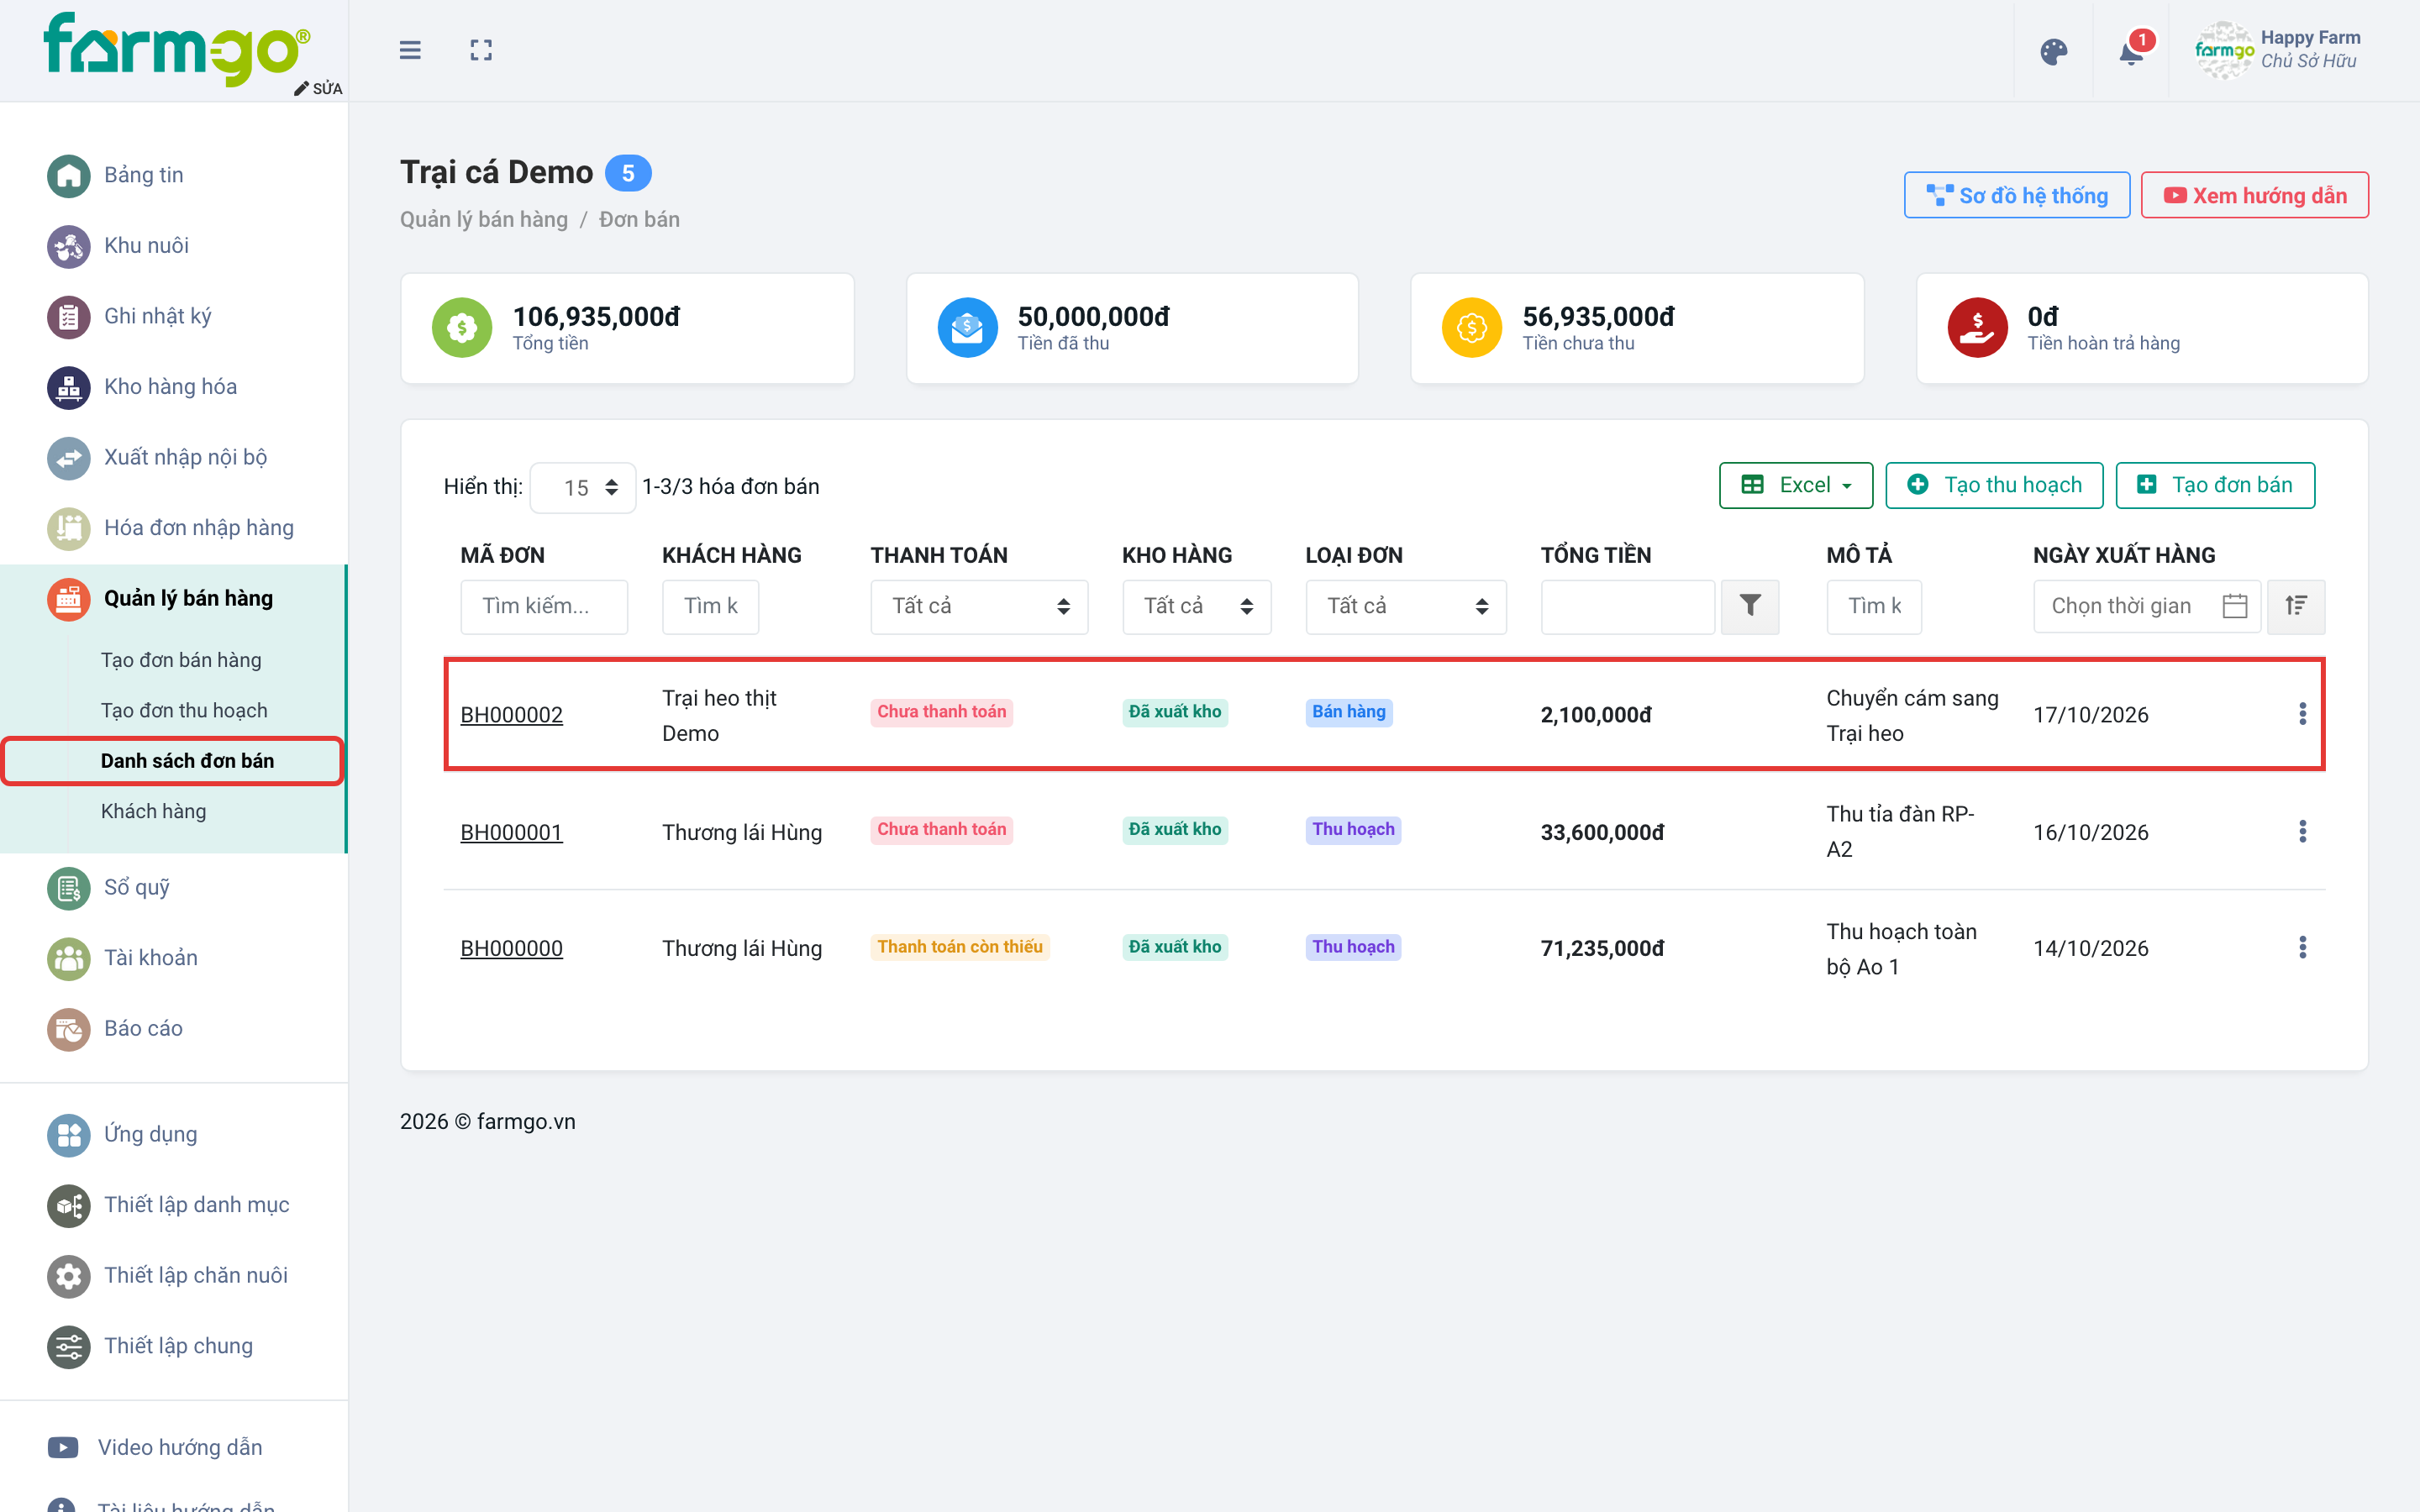Open the Thanh toán filter dropdown

click(979, 606)
